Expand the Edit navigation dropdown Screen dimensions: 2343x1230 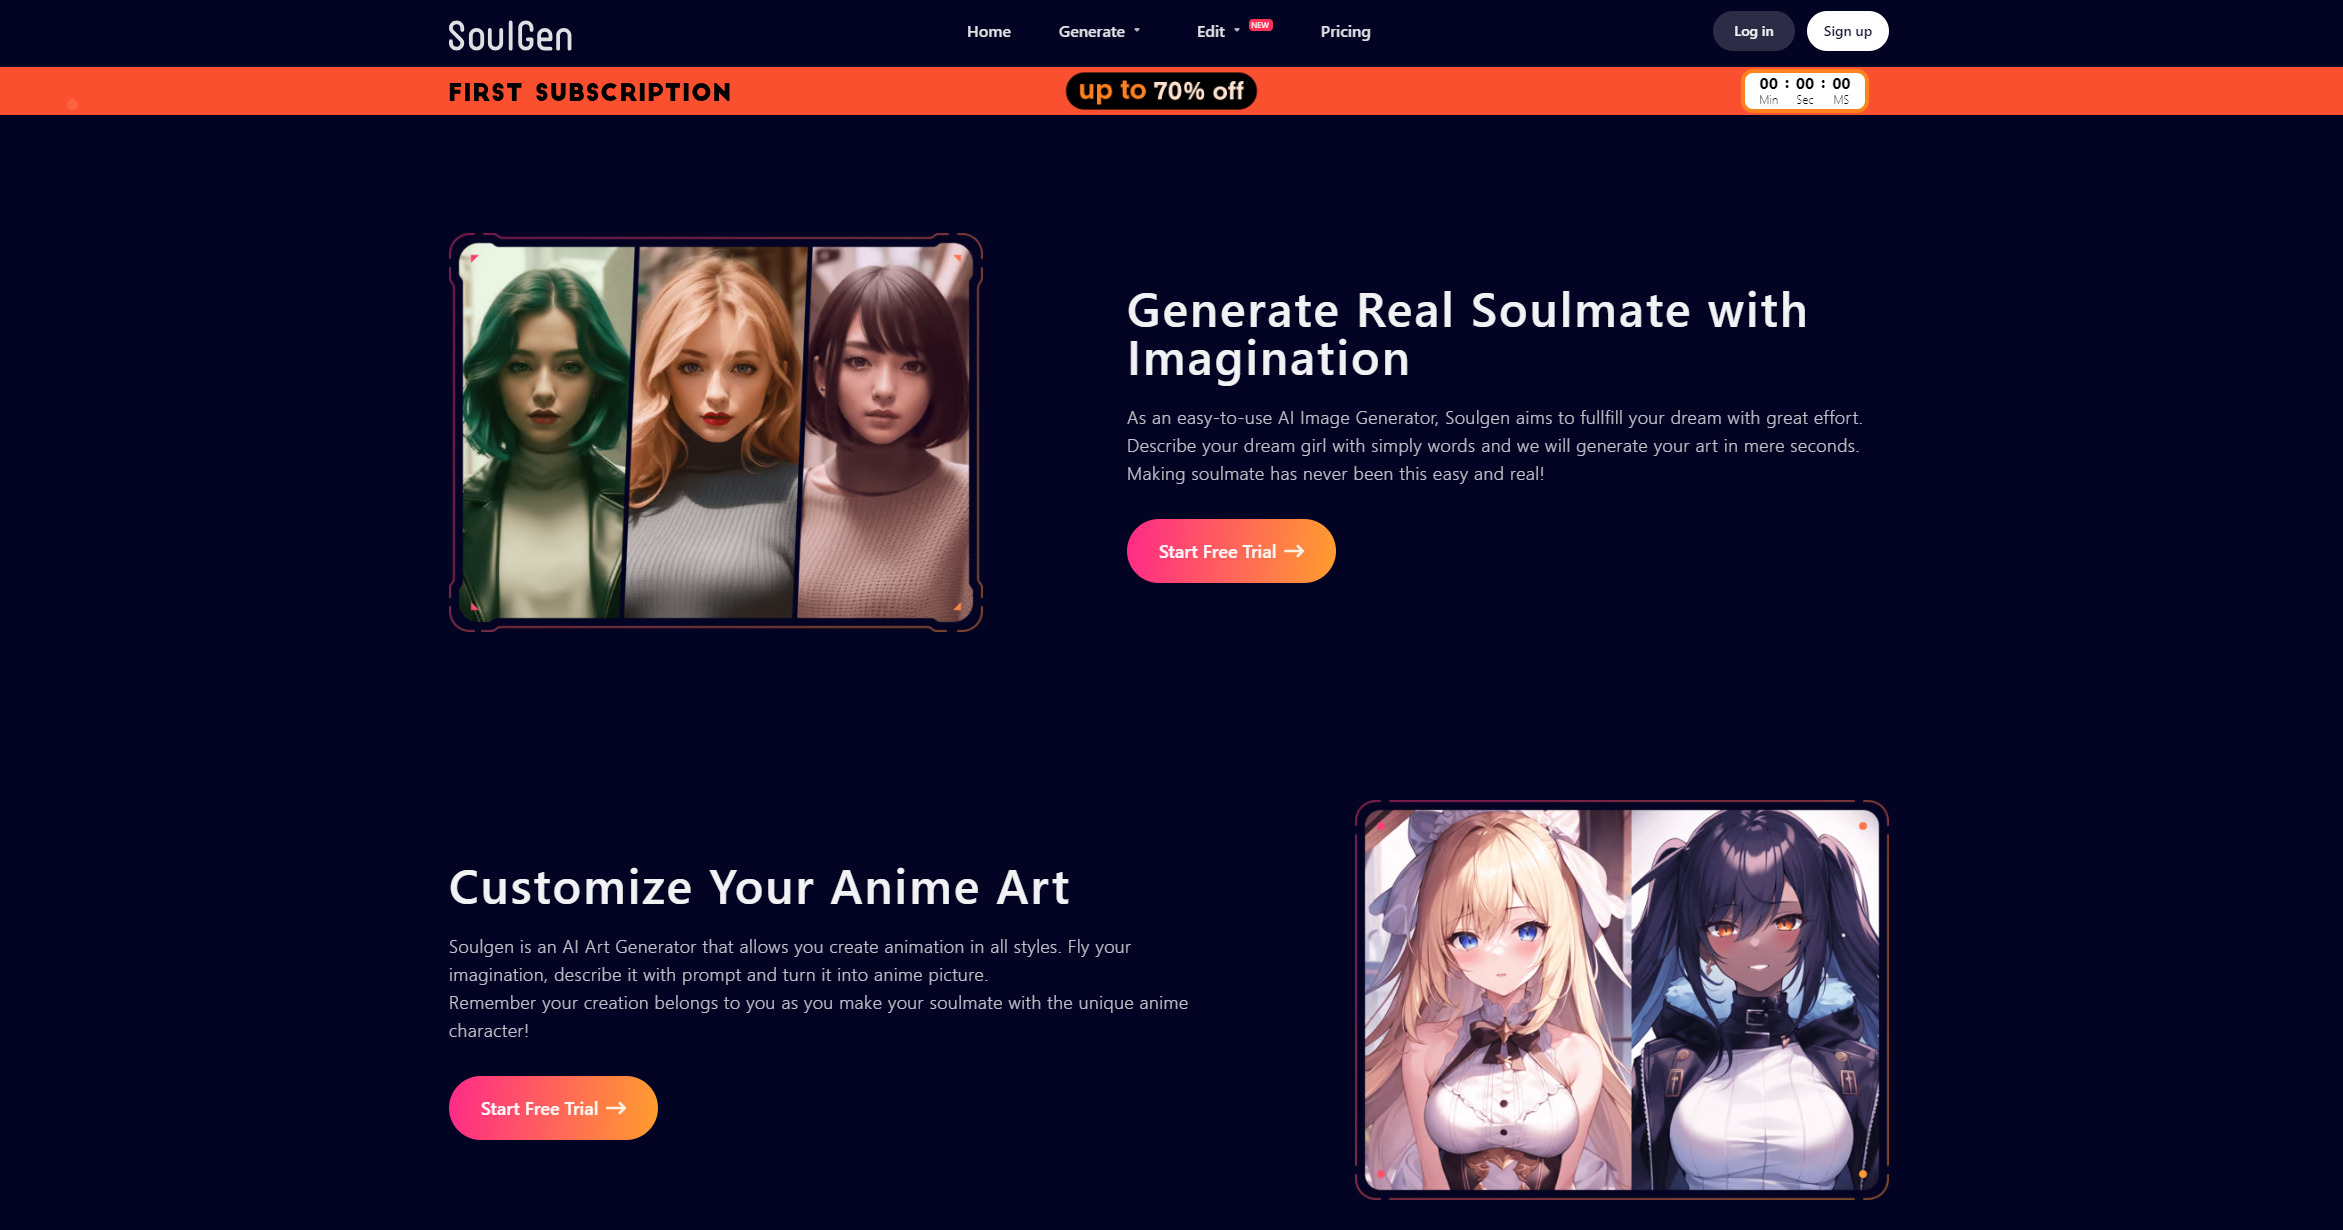pos(1220,31)
